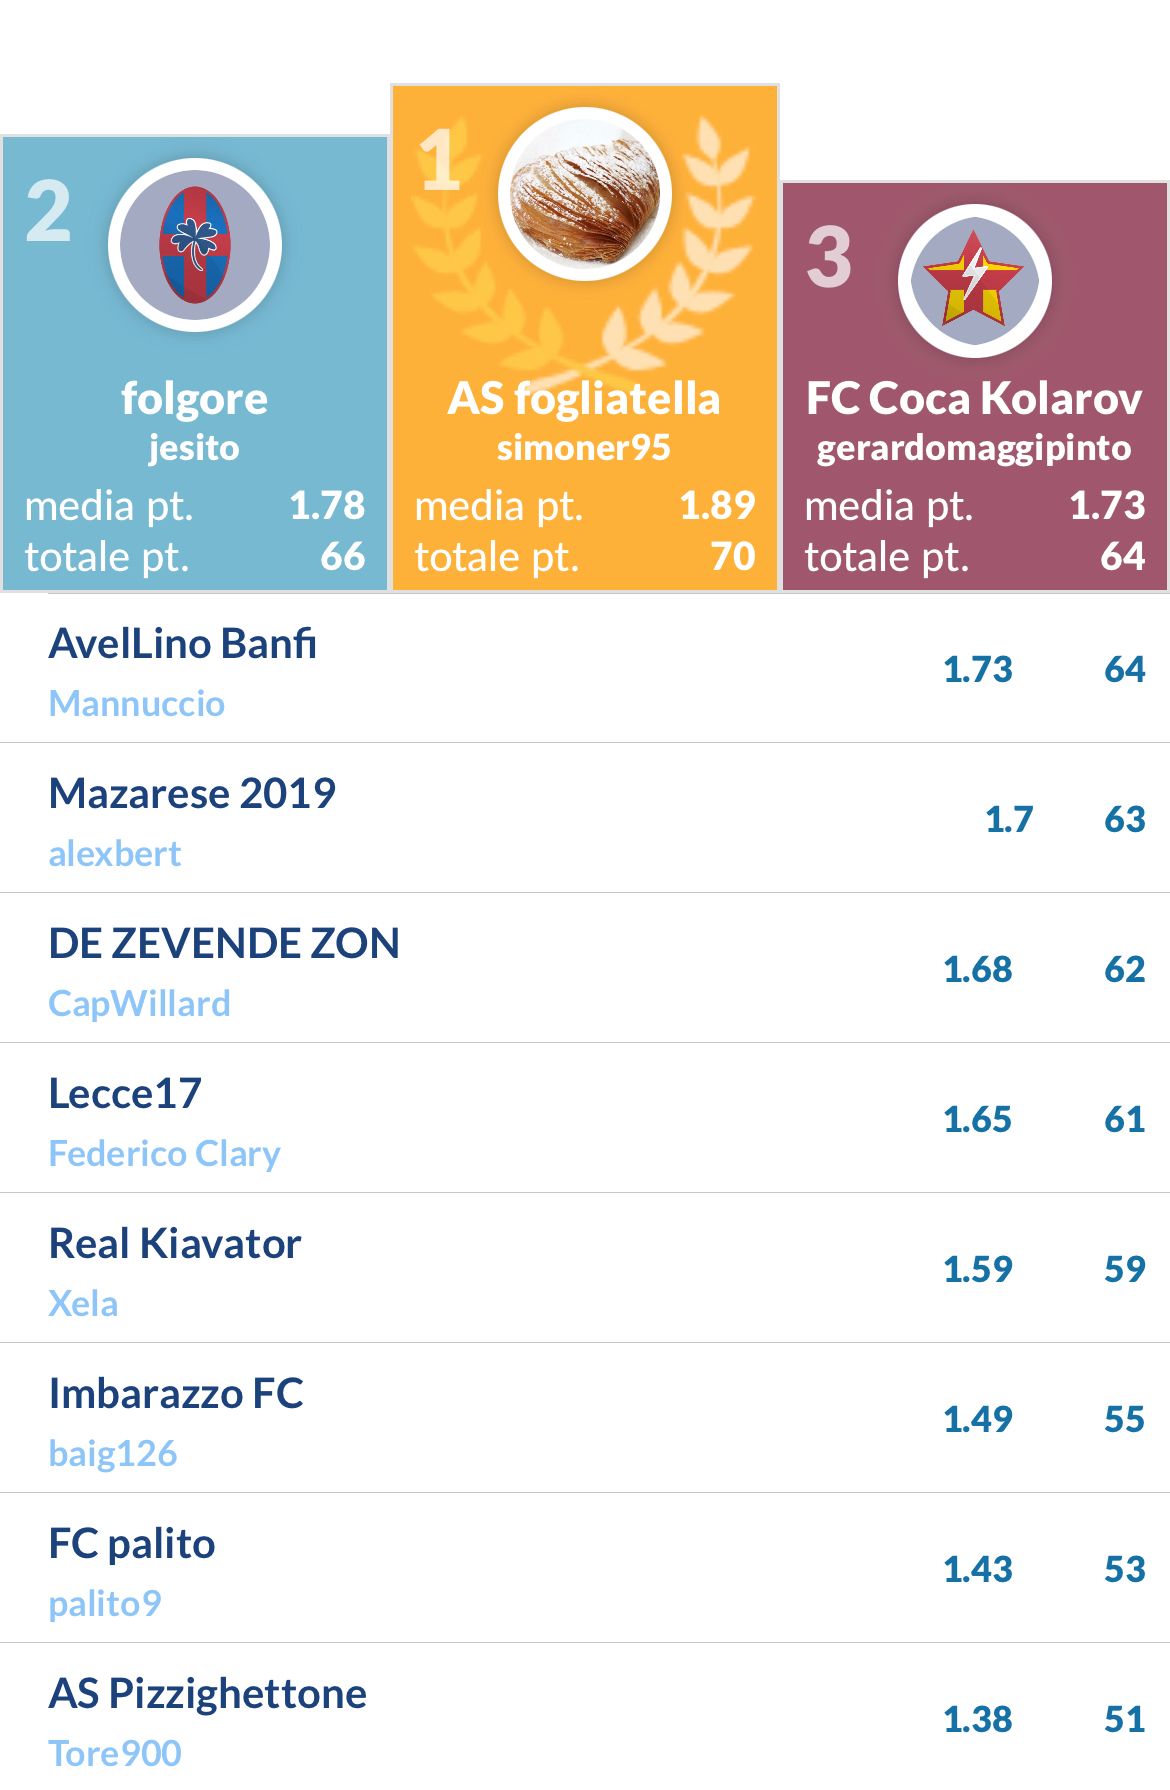Screen dimensions: 1170x1790
Task: Open manager simoner95 profile
Action: tap(584, 448)
